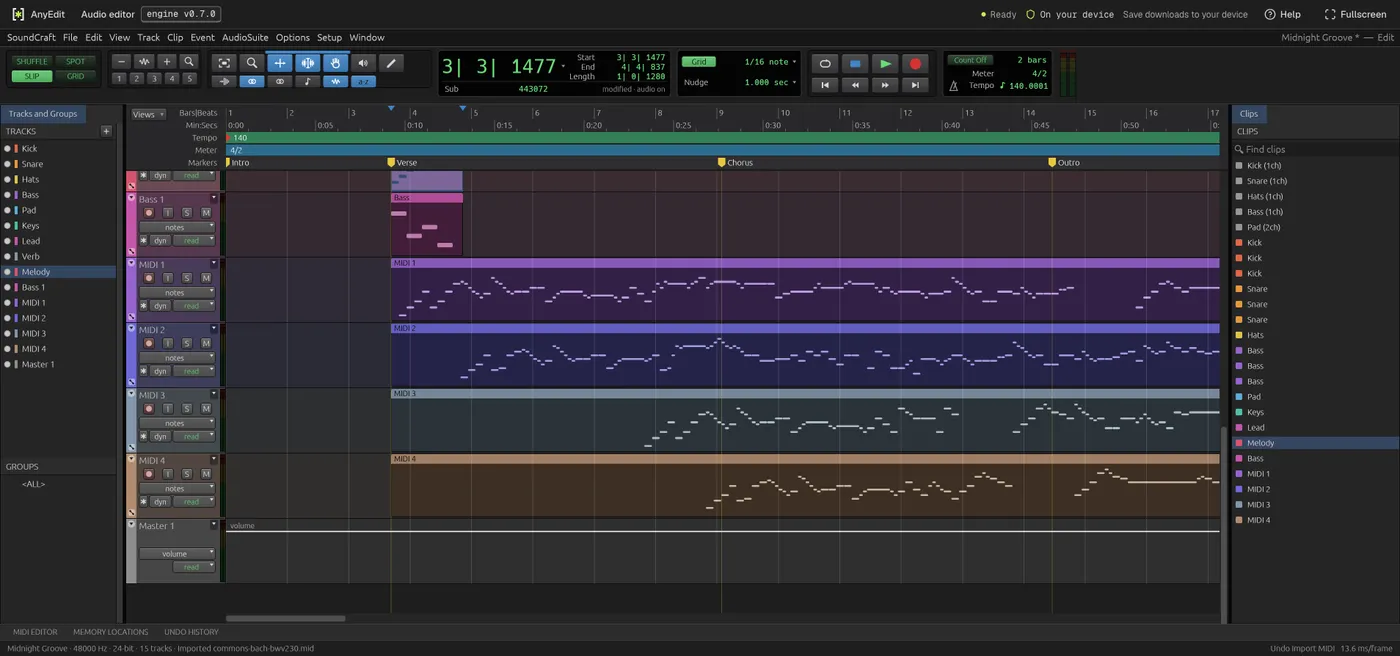Screen dimensions: 1400x656
Task: Go to end of session
Action: pos(915,85)
